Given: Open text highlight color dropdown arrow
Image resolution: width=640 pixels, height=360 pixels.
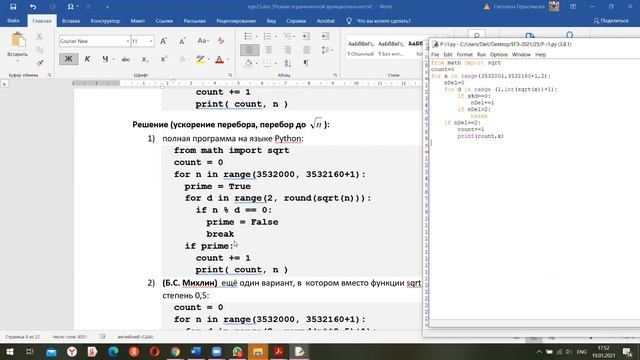Looking at the screenshot, I should (209, 60).
